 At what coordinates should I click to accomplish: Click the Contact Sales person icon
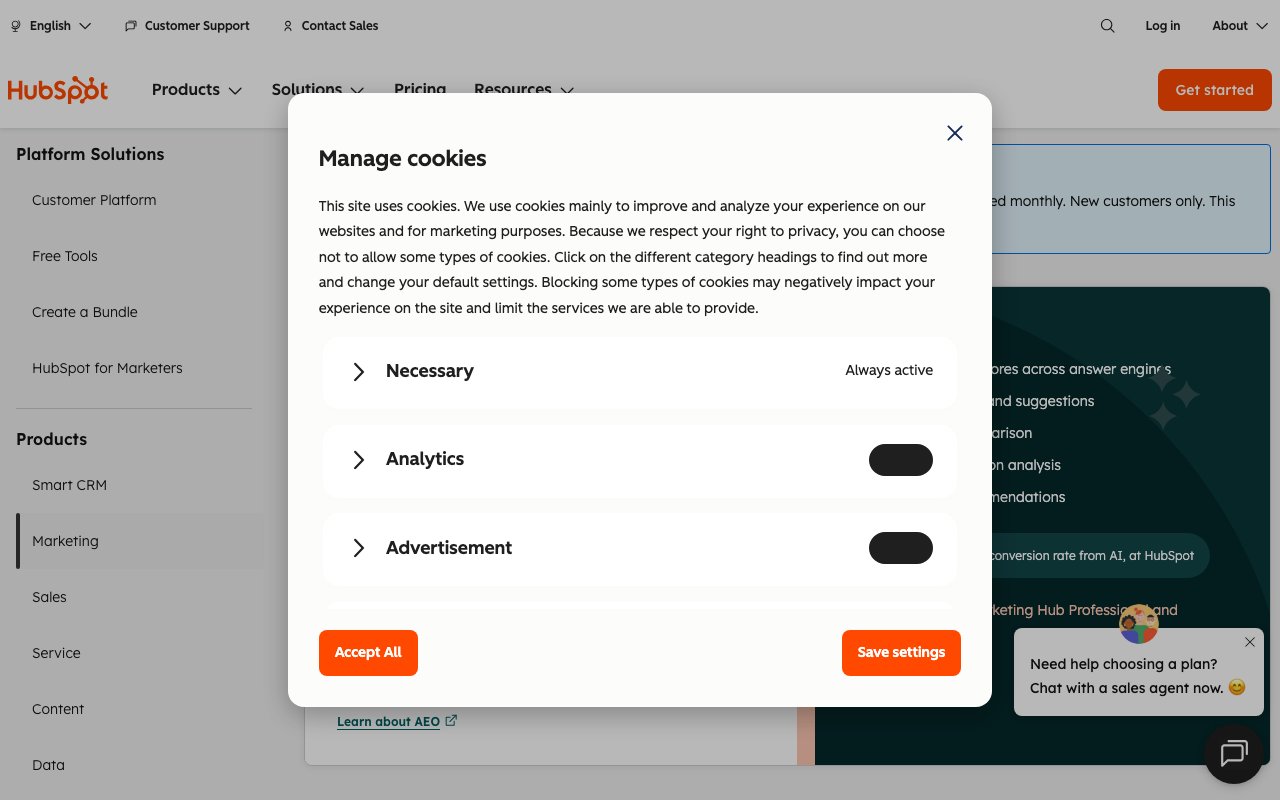pos(288,26)
